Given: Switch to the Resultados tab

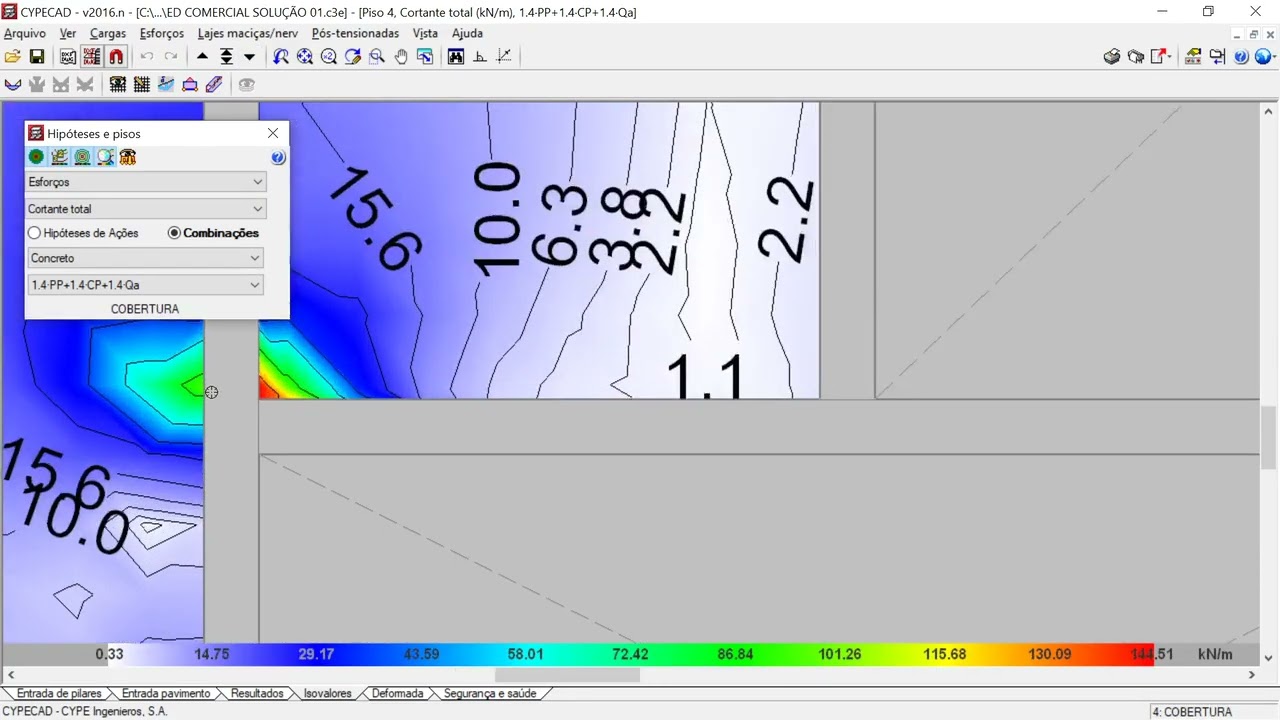Looking at the screenshot, I should point(257,693).
